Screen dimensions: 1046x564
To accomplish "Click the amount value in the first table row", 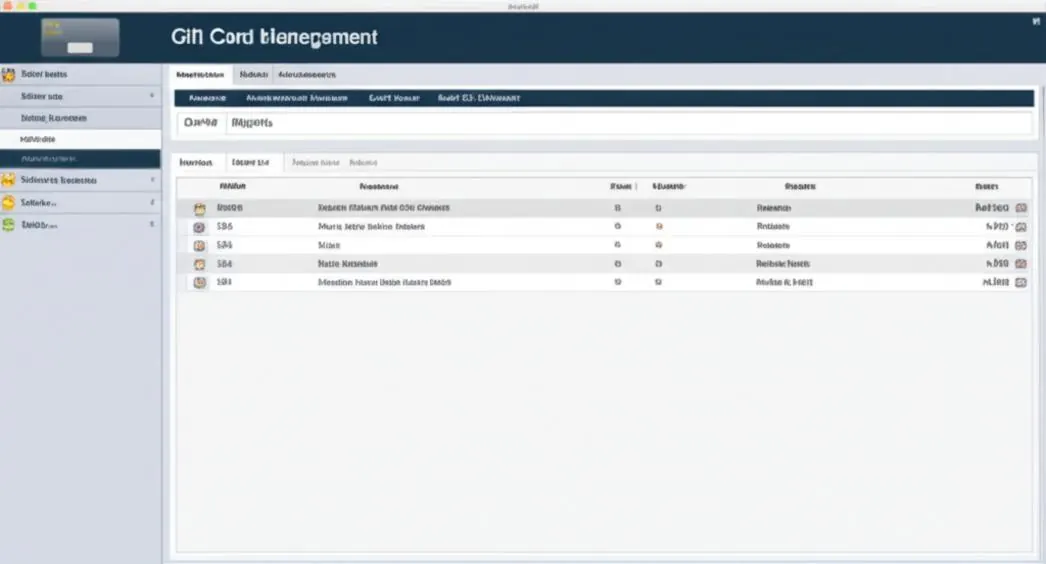I will (992, 208).
